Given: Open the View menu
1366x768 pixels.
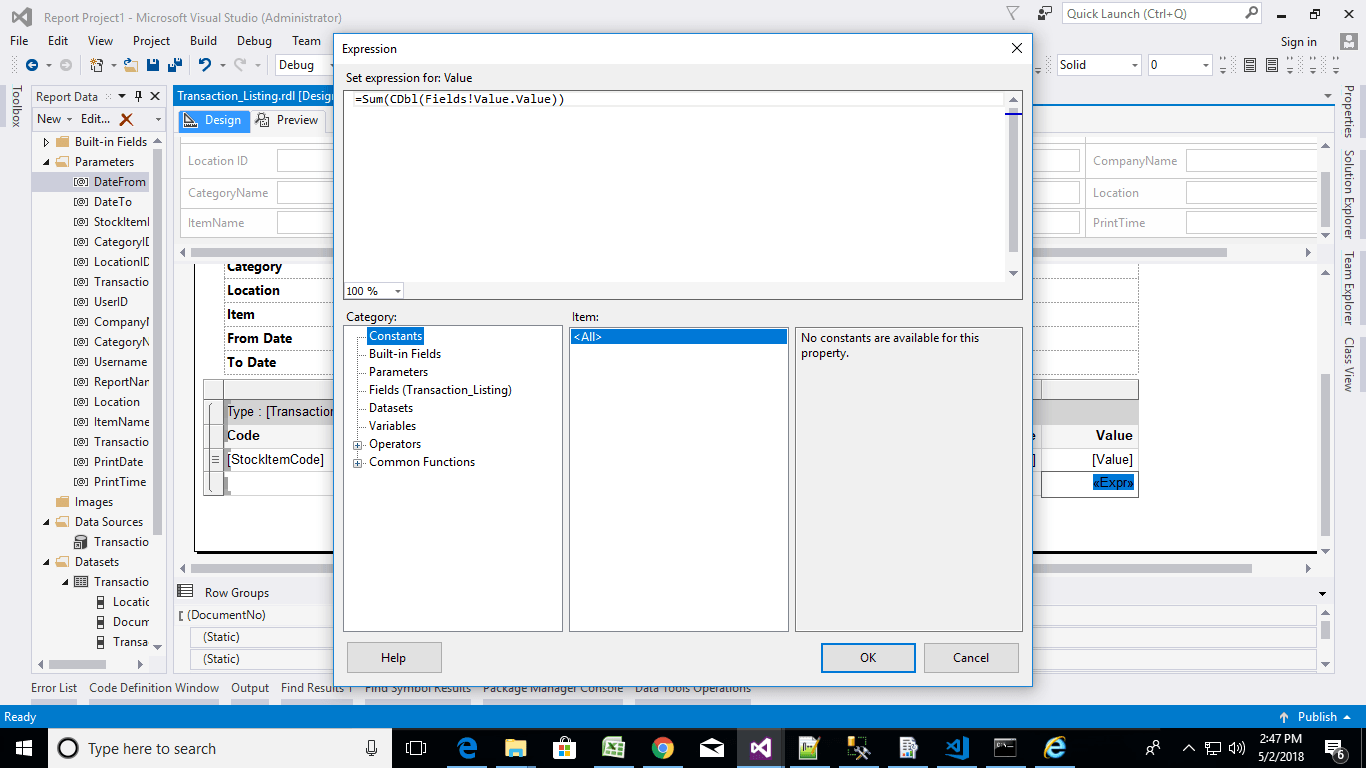Looking at the screenshot, I should 100,41.
